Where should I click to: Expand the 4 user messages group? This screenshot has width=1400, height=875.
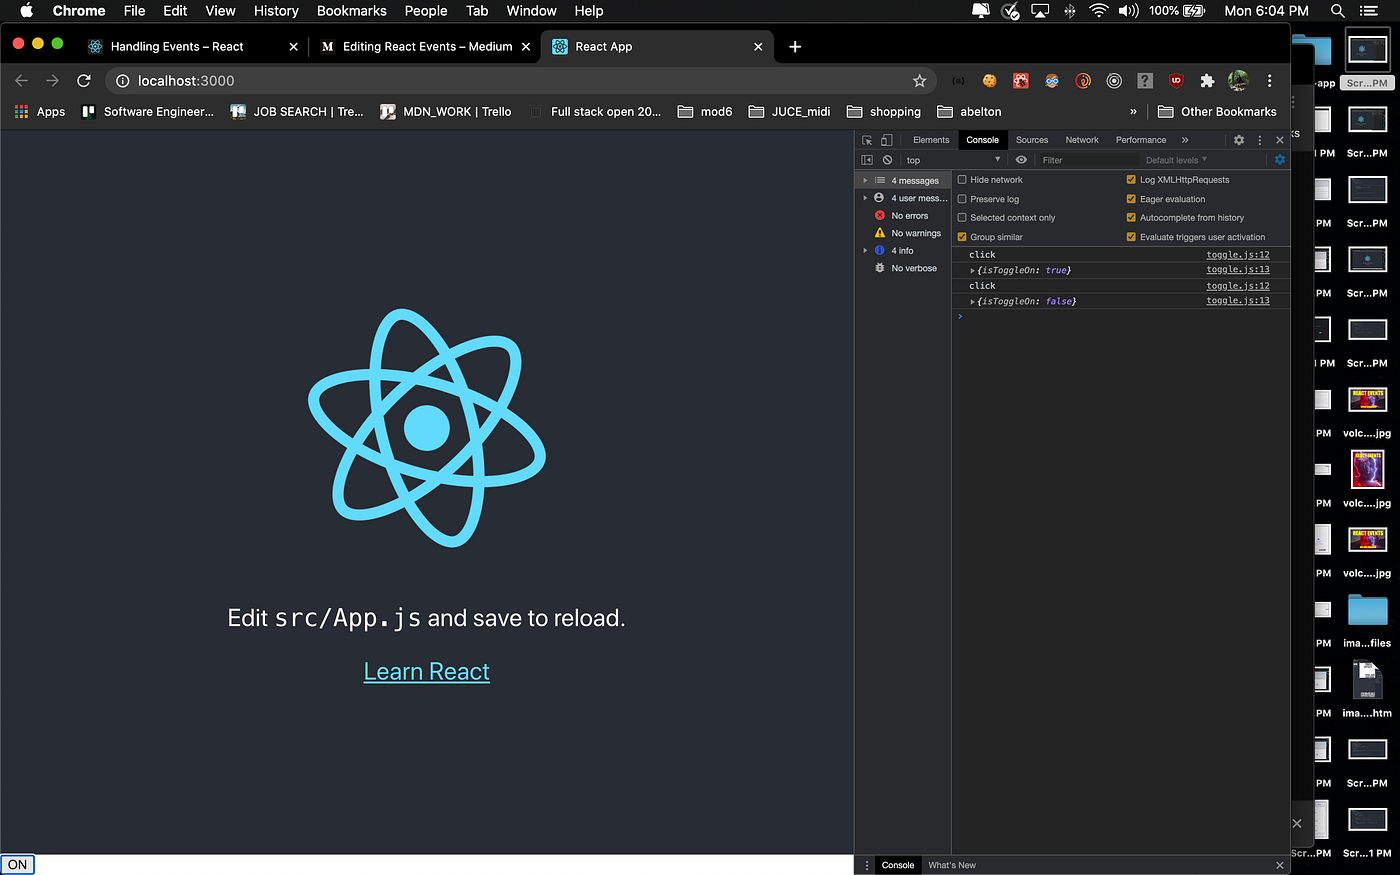[x=865, y=198]
